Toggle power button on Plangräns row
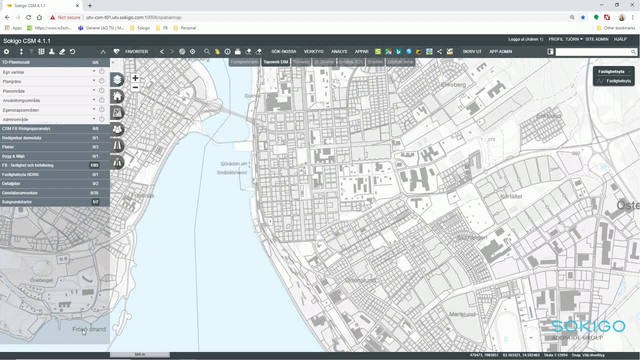The image size is (640, 360). pos(102,81)
